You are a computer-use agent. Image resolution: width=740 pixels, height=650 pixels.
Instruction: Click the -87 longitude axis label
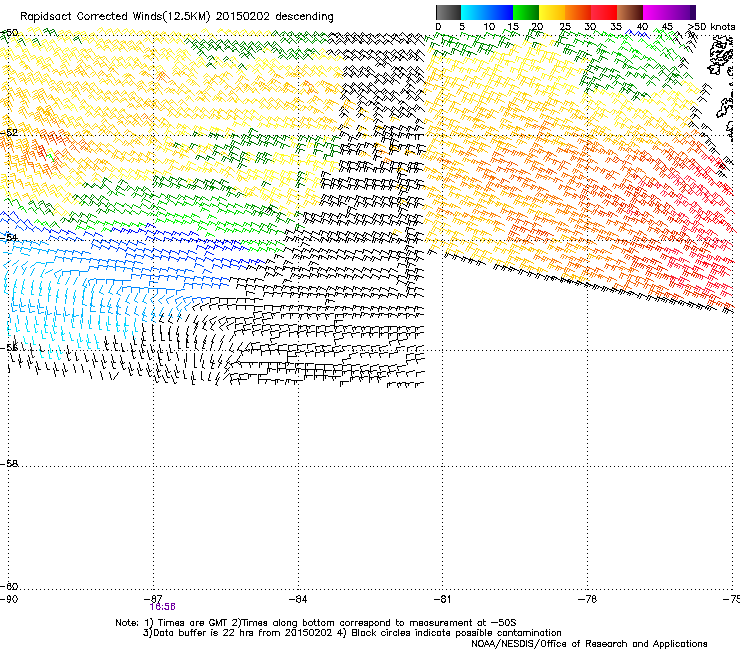pyautogui.click(x=154, y=599)
